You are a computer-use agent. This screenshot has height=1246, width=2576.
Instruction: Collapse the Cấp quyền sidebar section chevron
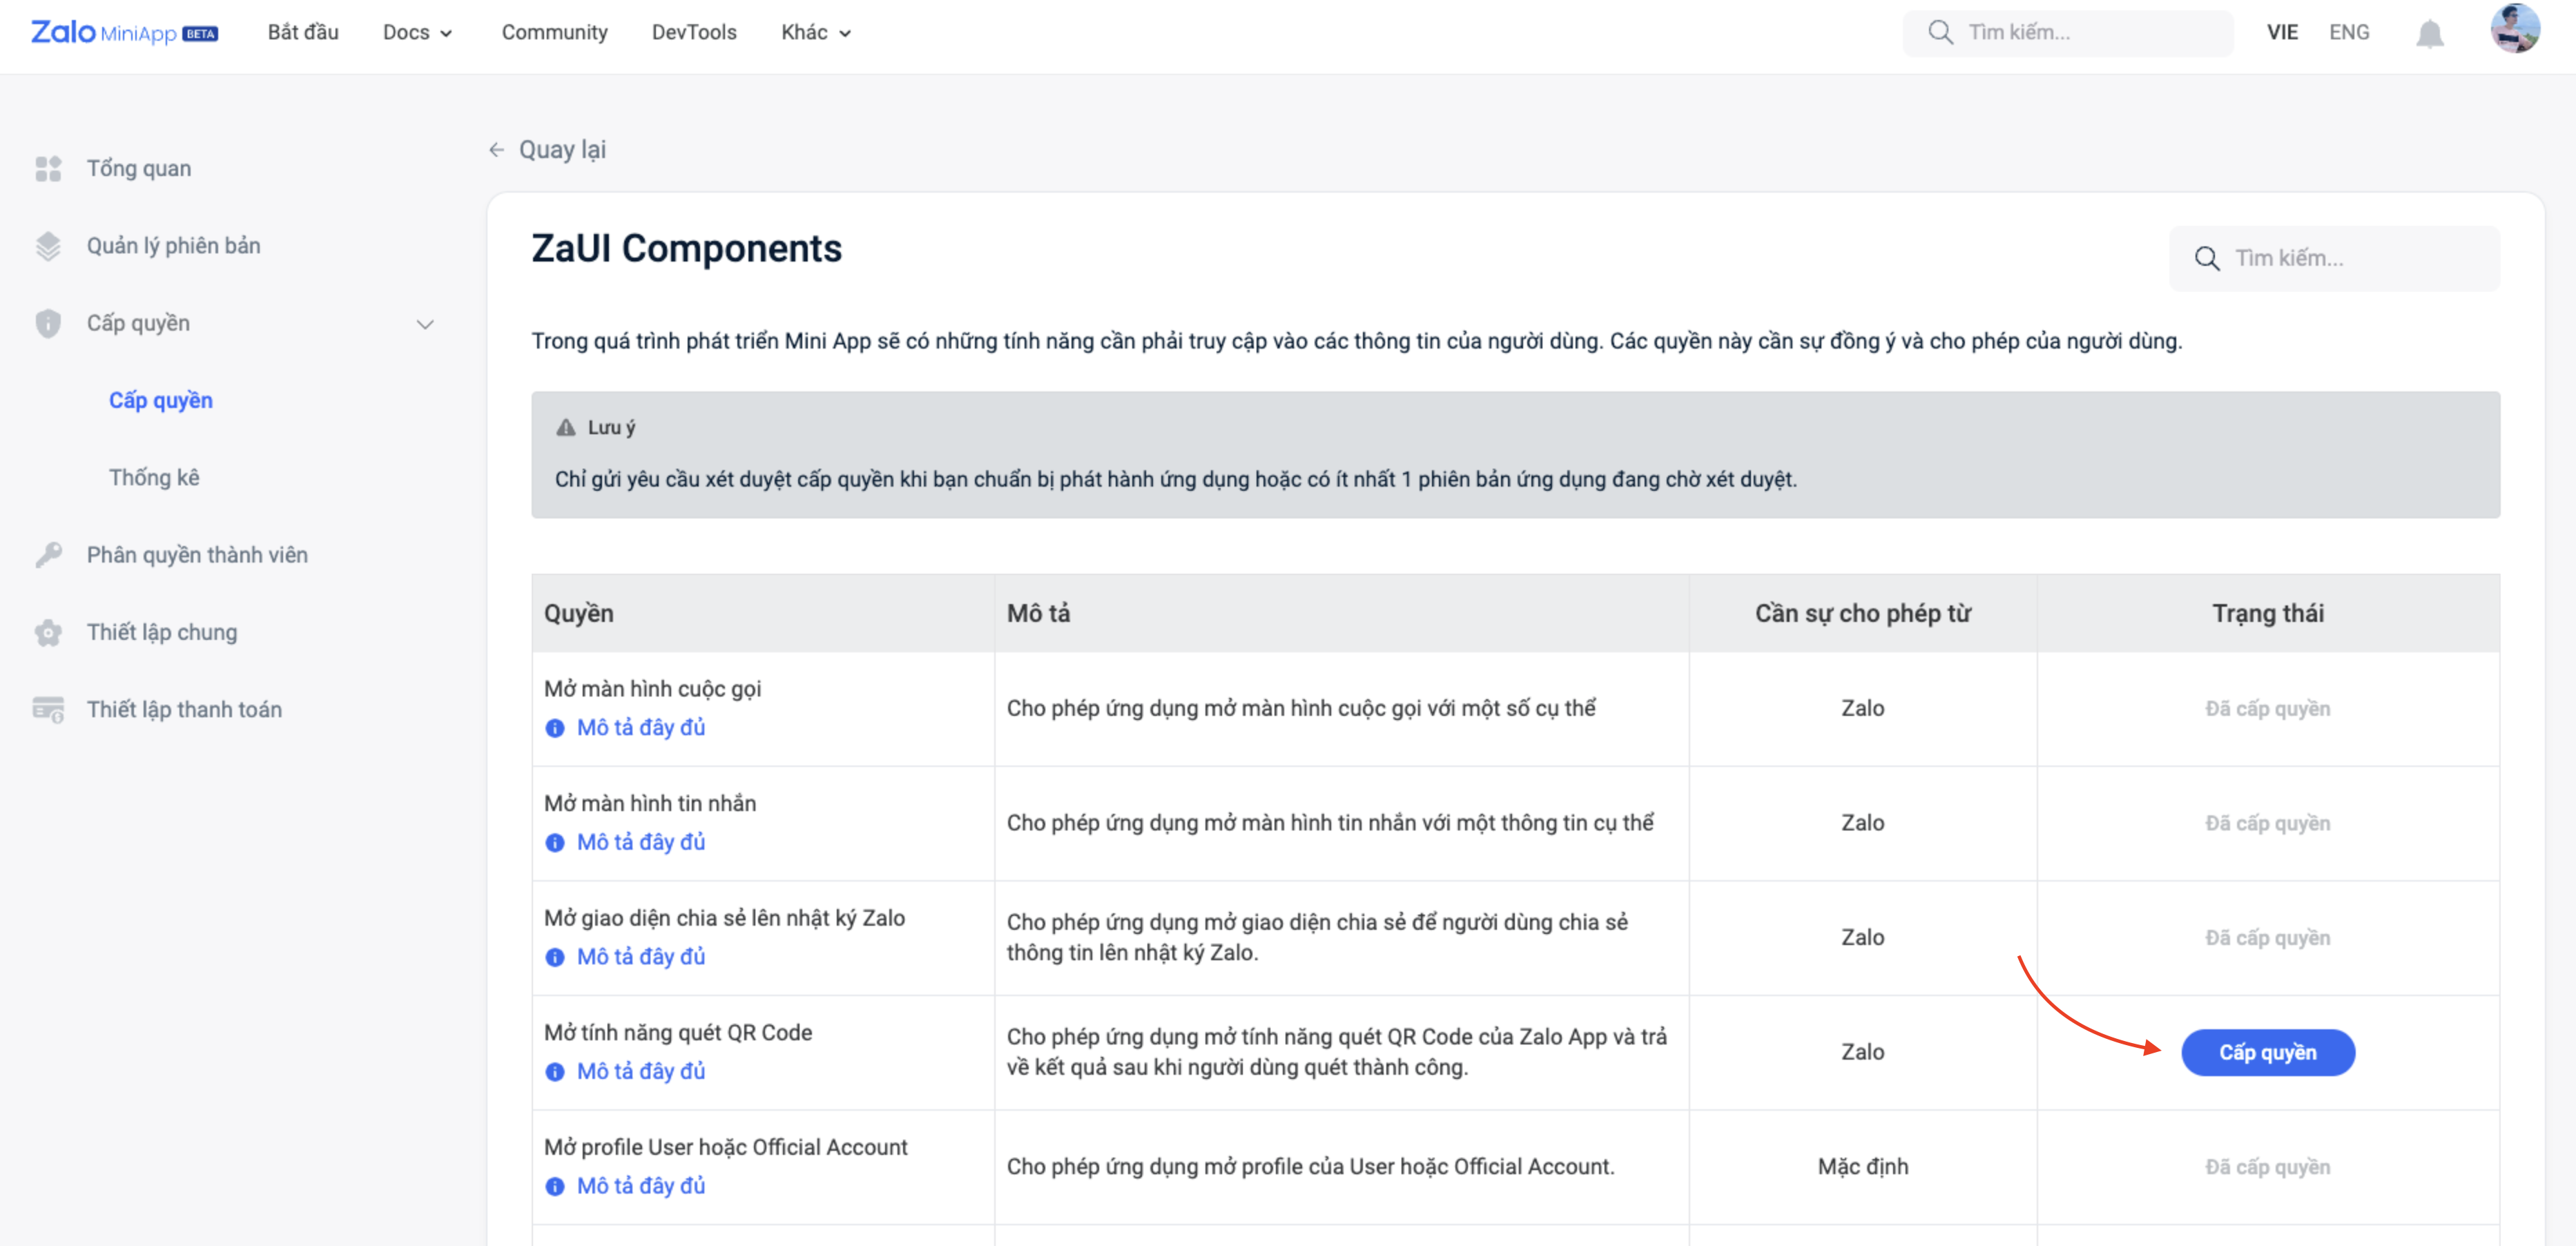click(x=425, y=324)
